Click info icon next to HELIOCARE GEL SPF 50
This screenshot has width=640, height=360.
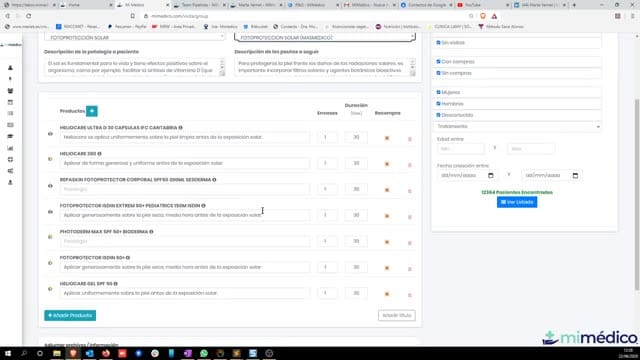tap(116, 284)
